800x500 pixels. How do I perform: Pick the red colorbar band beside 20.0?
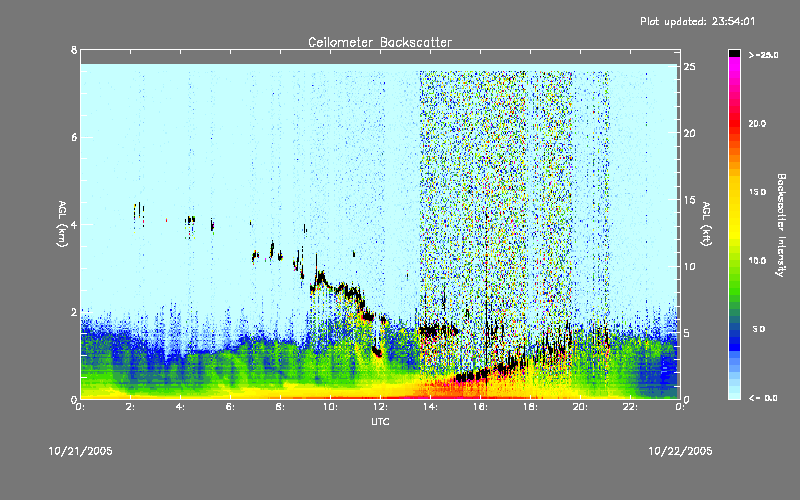tap(734, 123)
